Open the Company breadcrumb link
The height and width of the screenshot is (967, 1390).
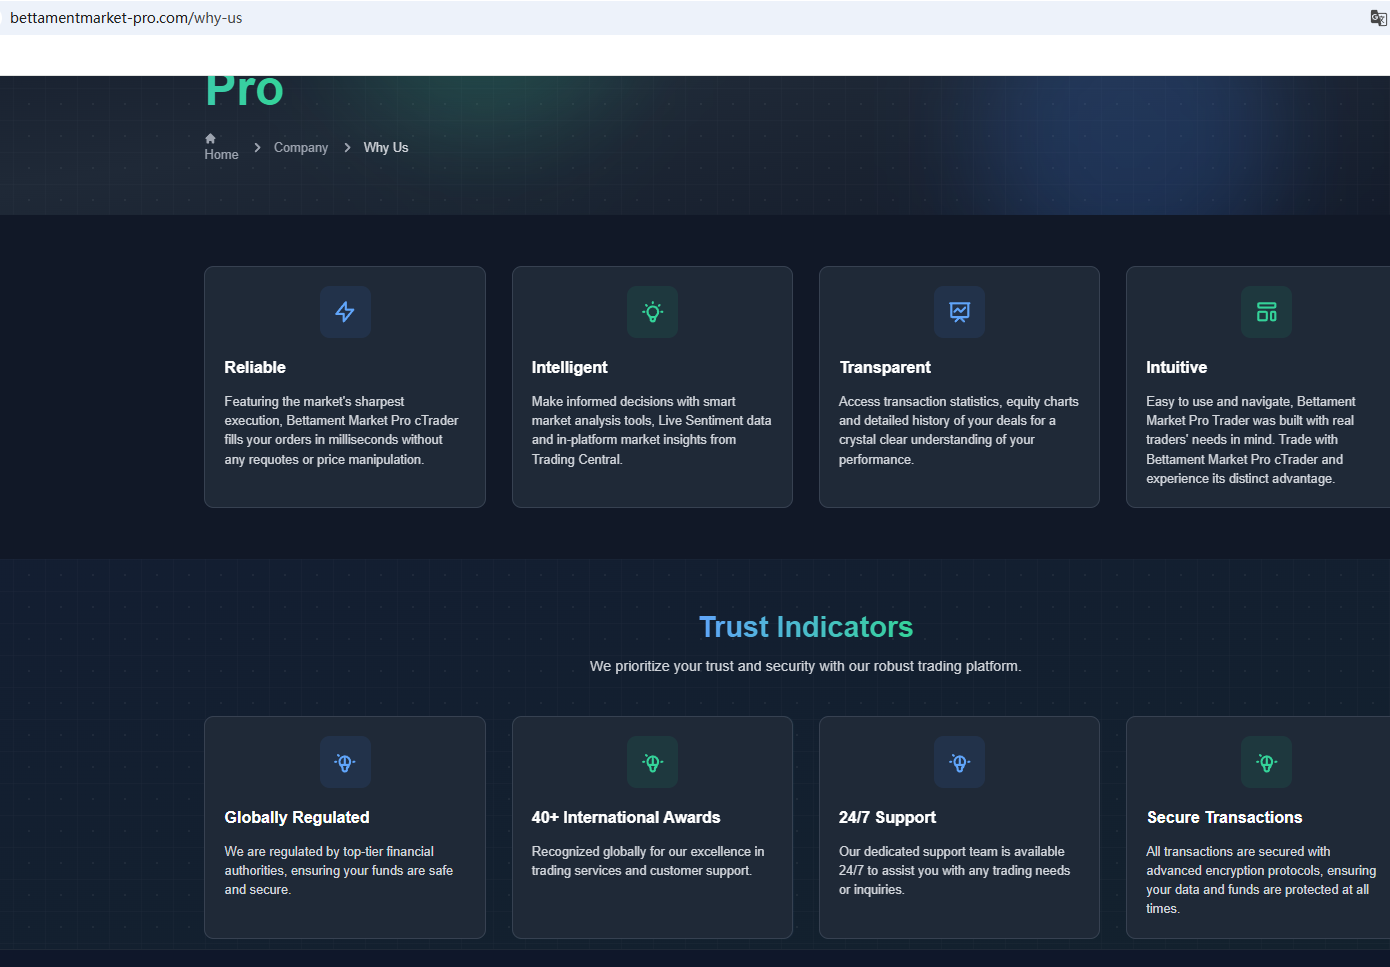[x=301, y=148]
